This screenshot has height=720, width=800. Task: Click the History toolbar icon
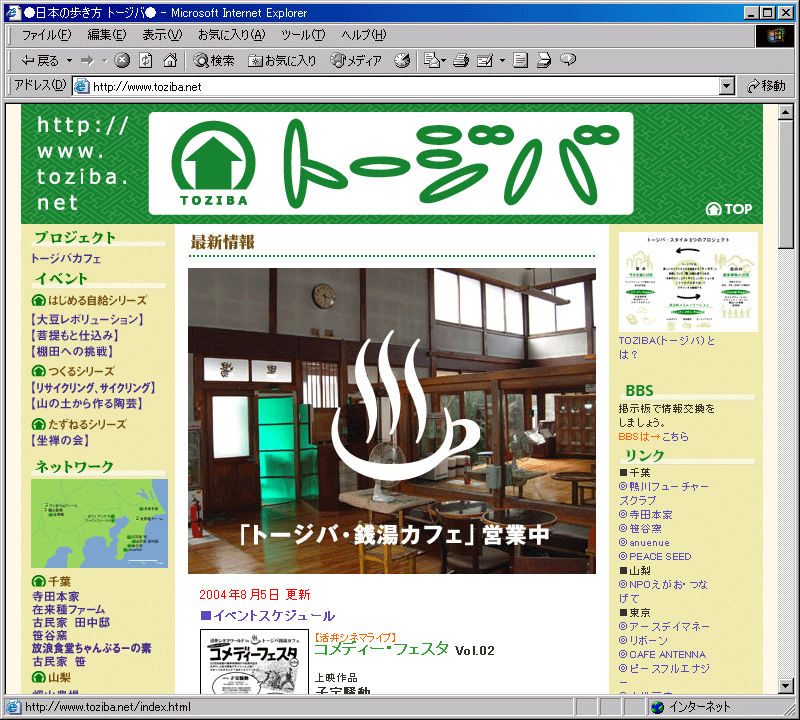tap(402, 60)
